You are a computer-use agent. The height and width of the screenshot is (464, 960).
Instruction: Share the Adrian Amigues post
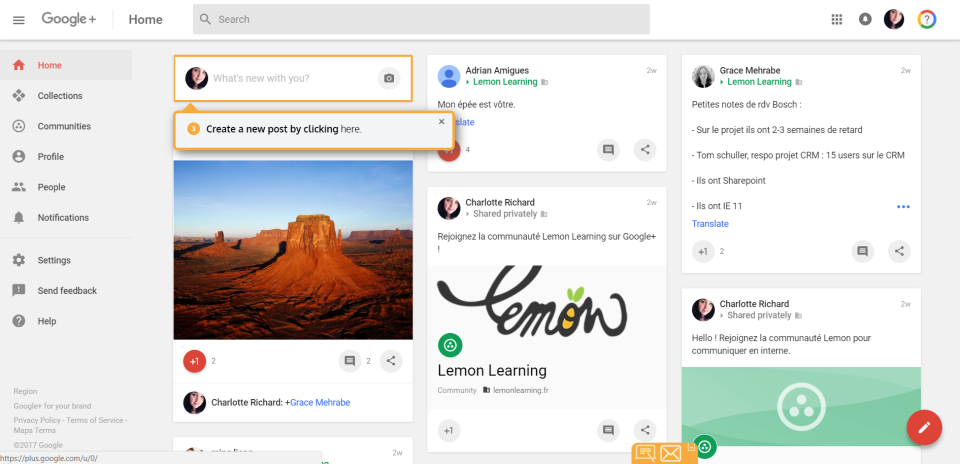click(x=646, y=150)
